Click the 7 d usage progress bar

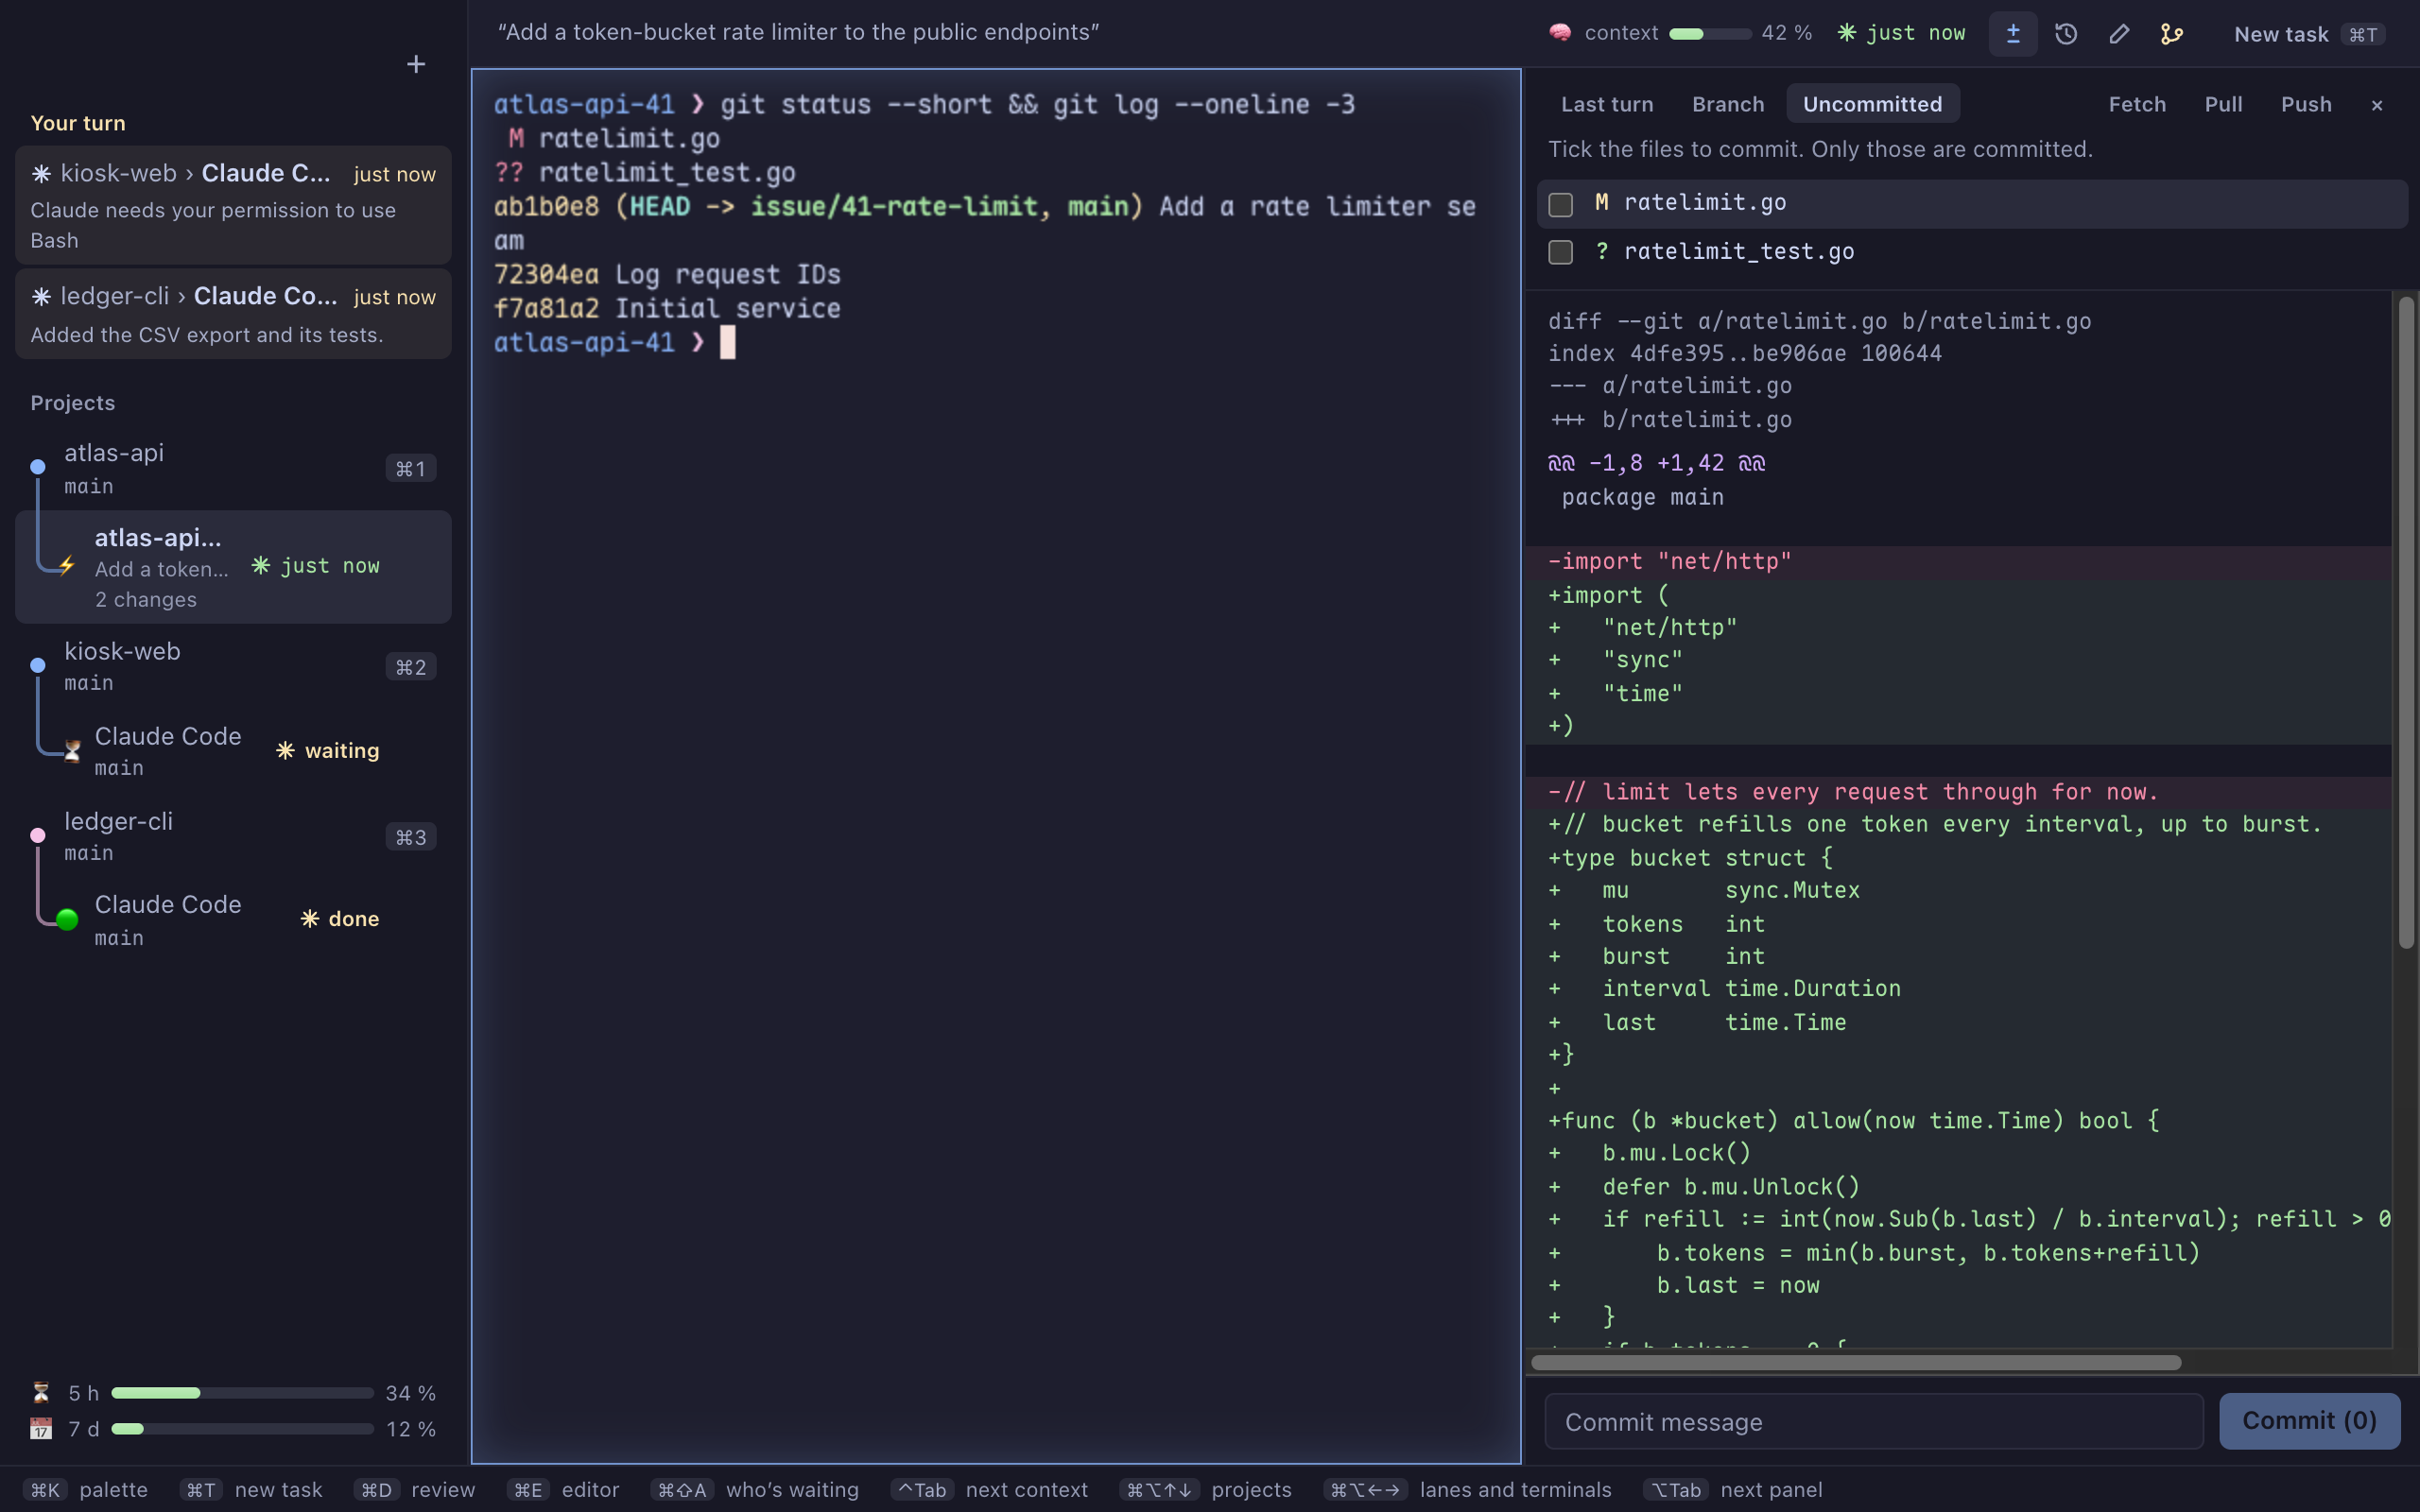tap(242, 1429)
